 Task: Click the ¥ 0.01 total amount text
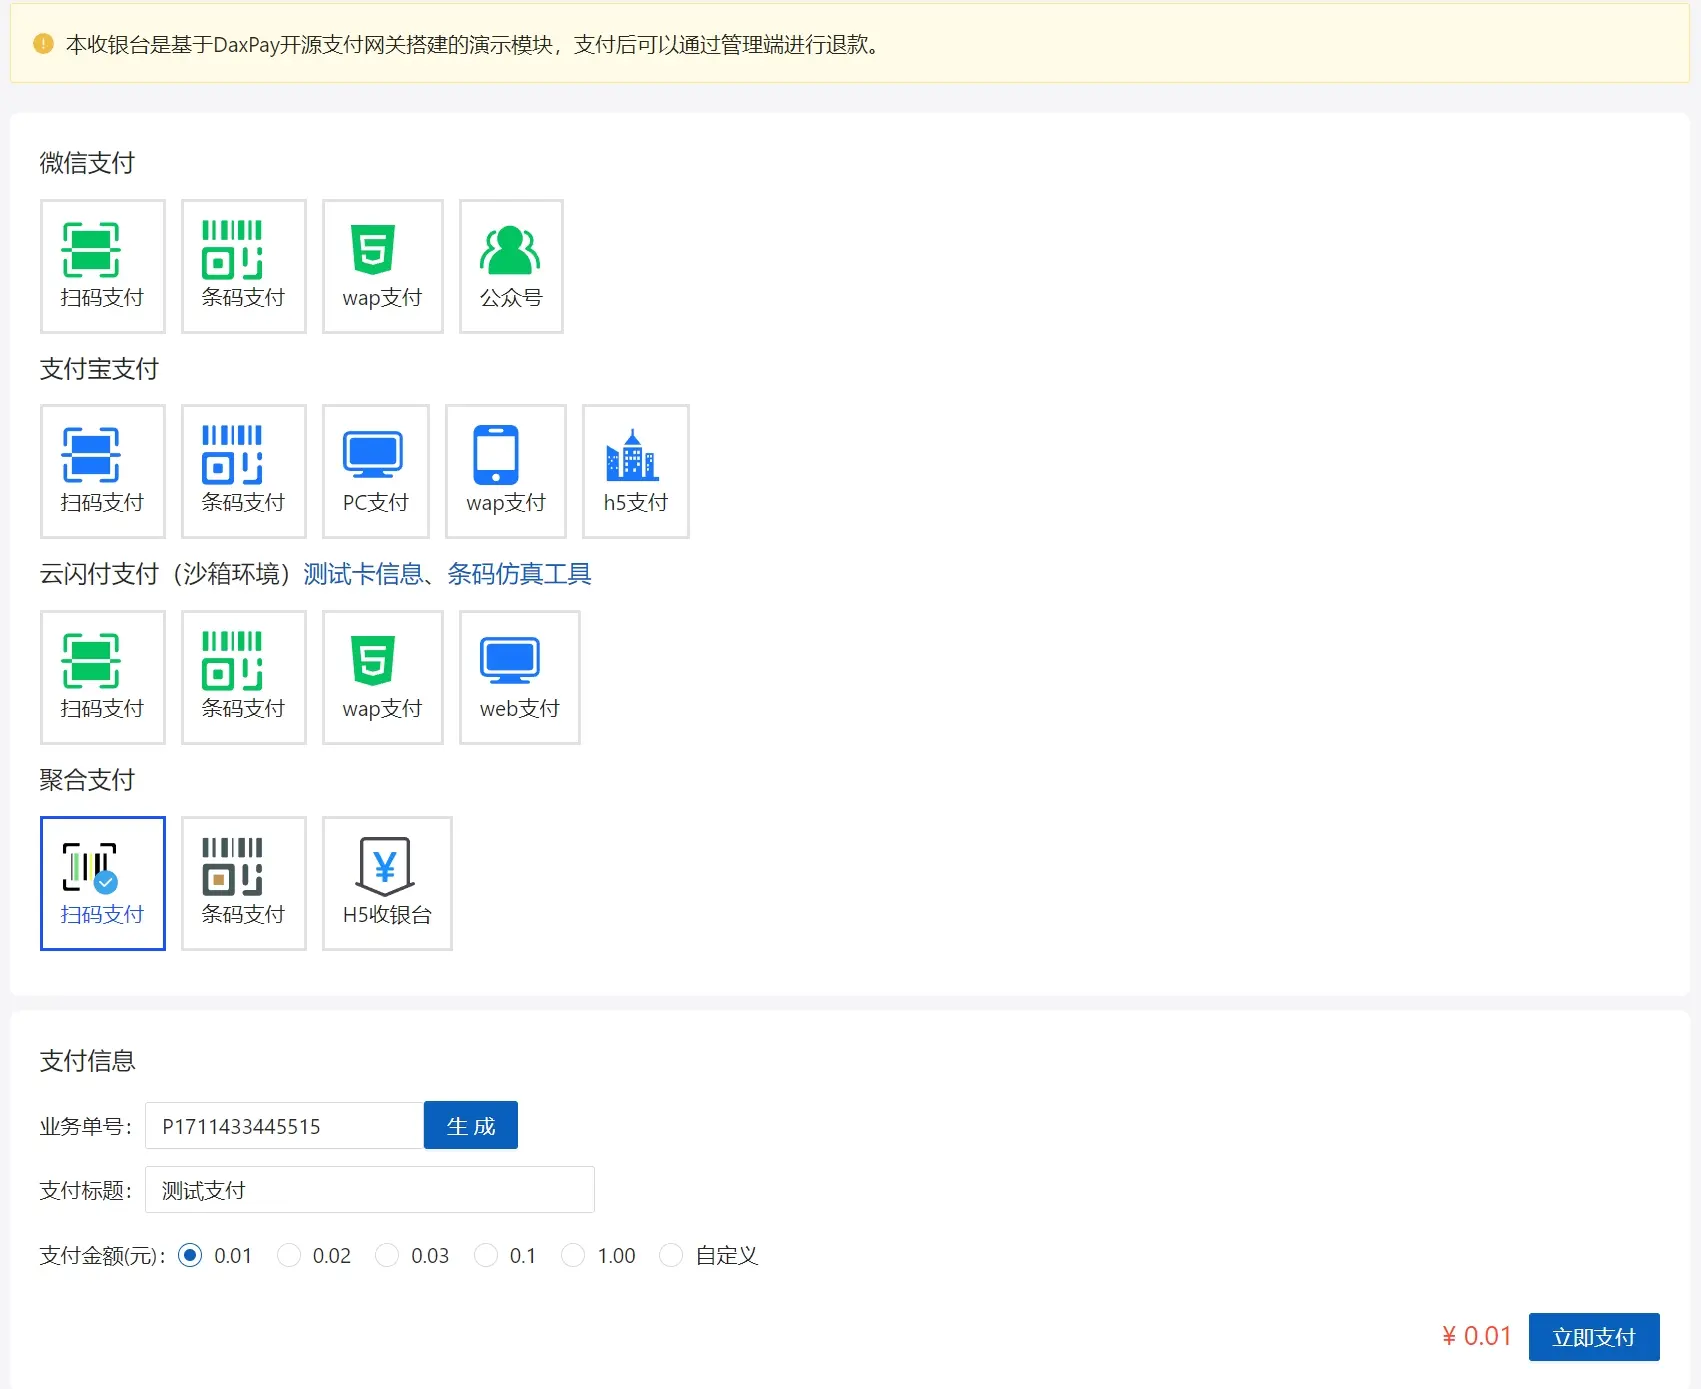pyautogui.click(x=1476, y=1336)
